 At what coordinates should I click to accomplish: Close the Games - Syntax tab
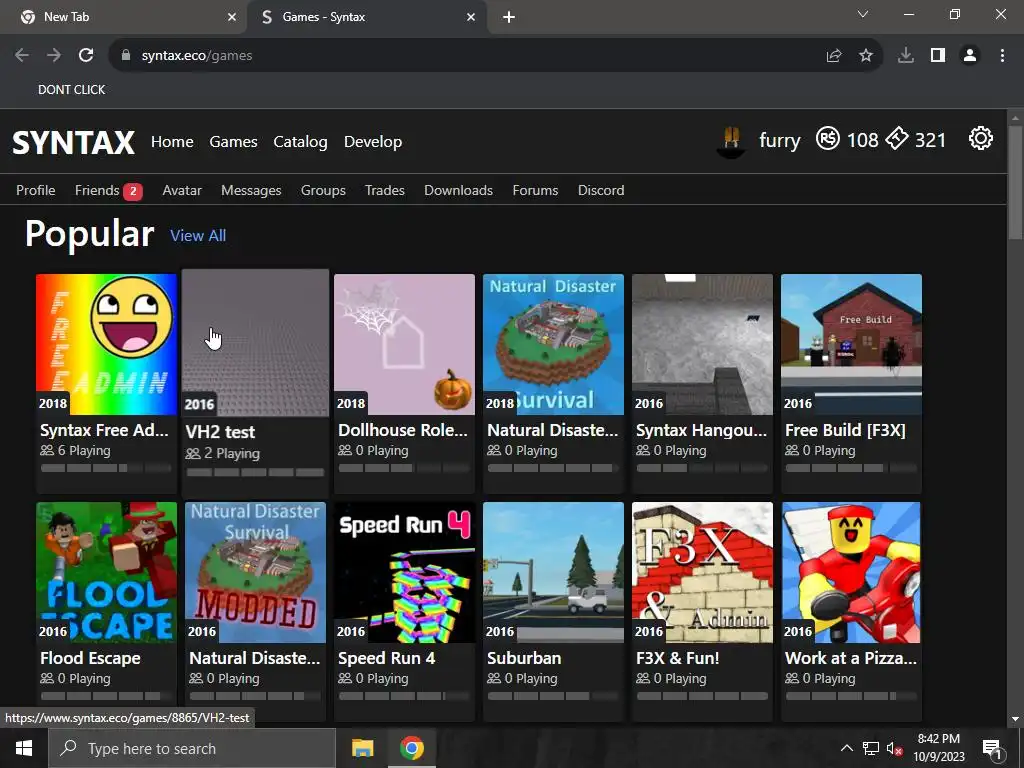click(x=471, y=17)
